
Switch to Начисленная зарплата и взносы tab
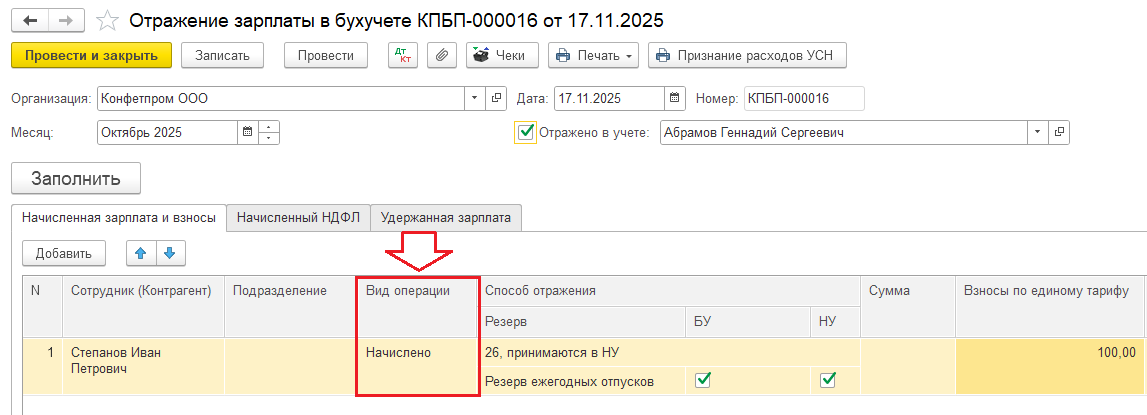(x=119, y=217)
